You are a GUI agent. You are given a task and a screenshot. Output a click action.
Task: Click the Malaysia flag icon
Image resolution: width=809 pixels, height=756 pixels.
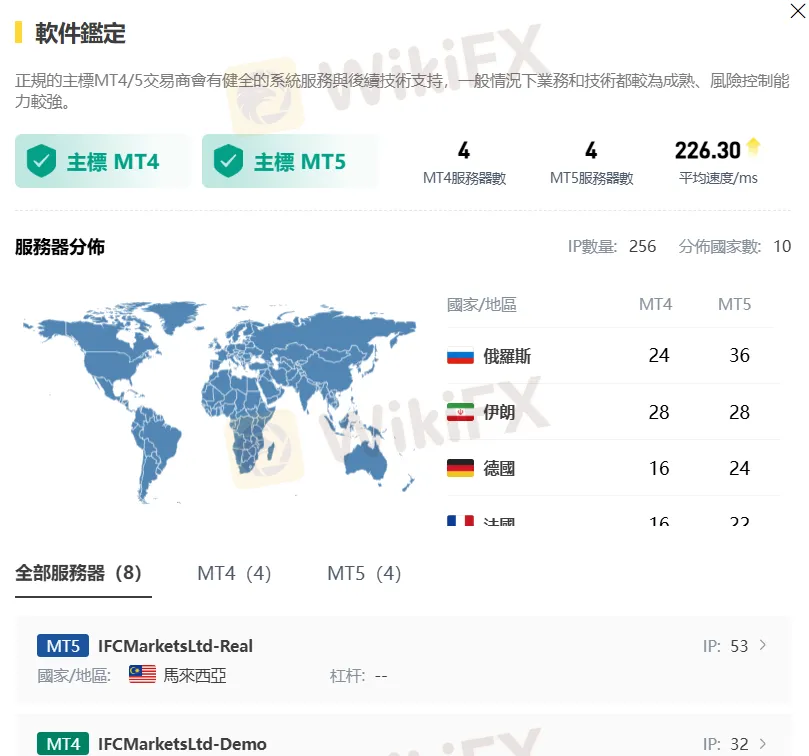pyautogui.click(x=142, y=674)
